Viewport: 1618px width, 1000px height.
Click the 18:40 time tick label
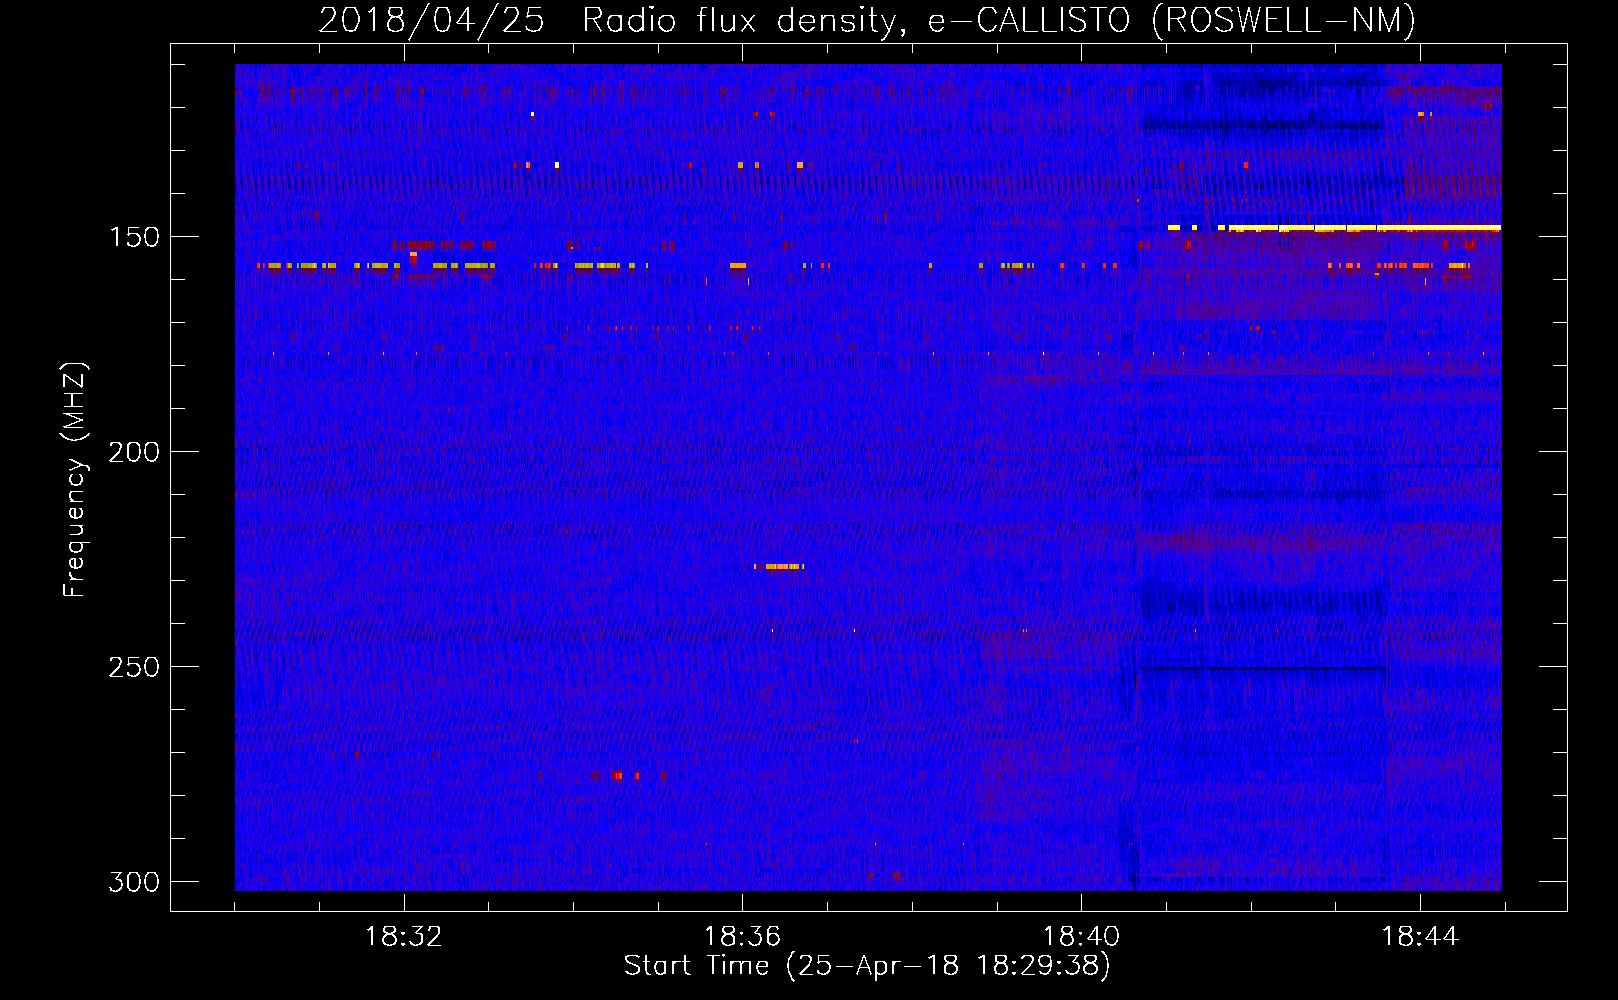[1081, 937]
